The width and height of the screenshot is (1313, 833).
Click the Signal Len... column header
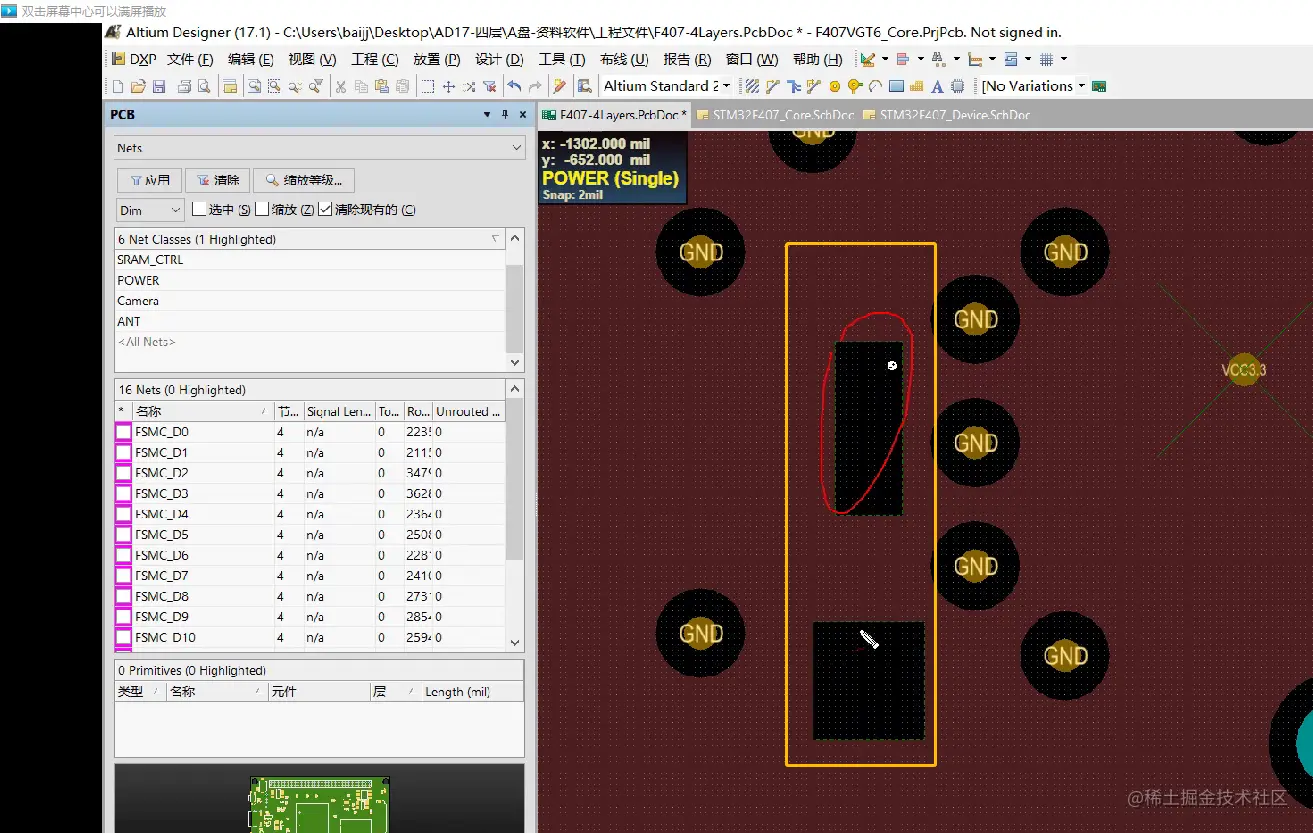click(339, 411)
